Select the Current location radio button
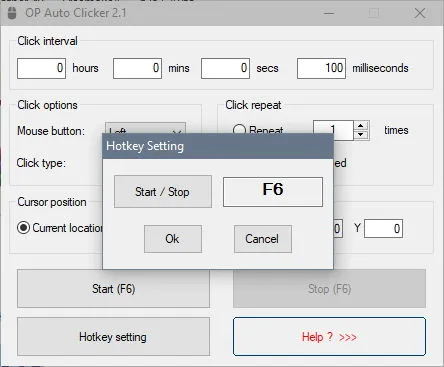The image size is (444, 367). [24, 228]
